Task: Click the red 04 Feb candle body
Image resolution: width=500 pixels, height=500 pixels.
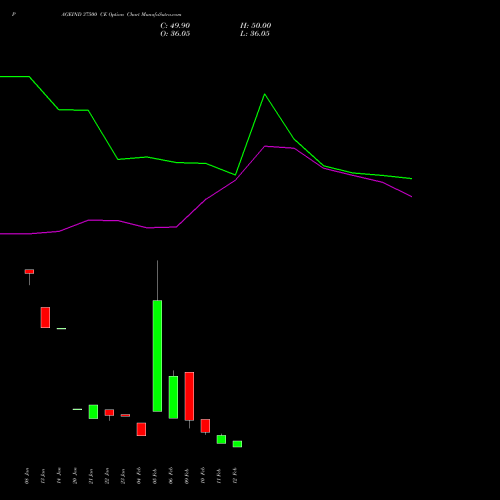Action: click(141, 429)
